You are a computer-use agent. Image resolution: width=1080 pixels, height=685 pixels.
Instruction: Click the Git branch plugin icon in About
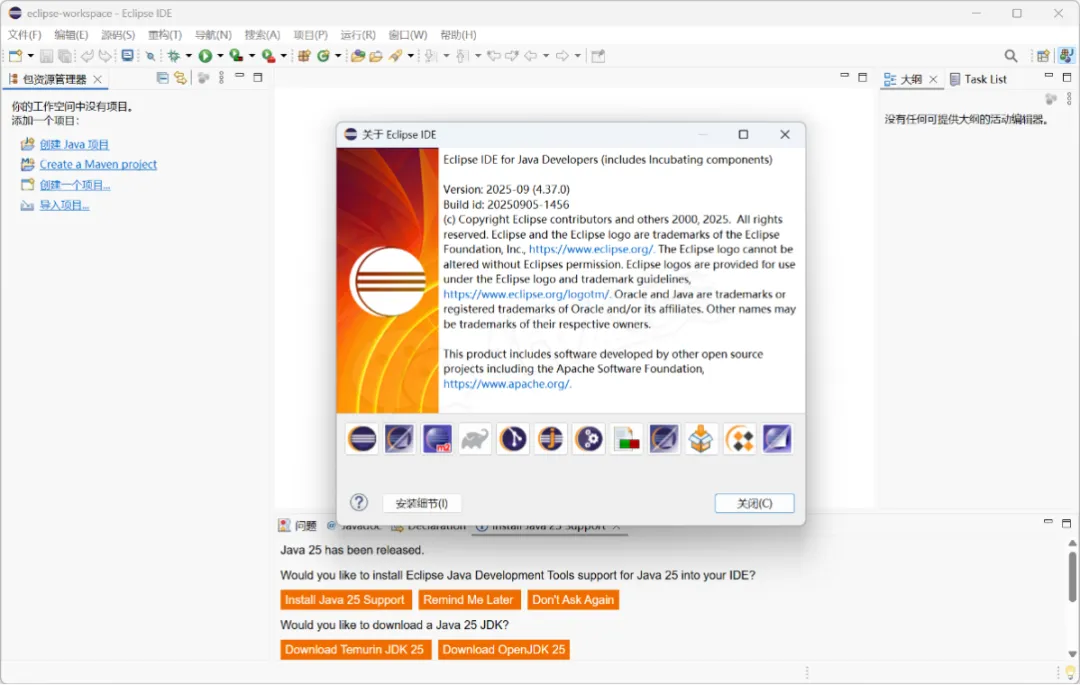513,439
